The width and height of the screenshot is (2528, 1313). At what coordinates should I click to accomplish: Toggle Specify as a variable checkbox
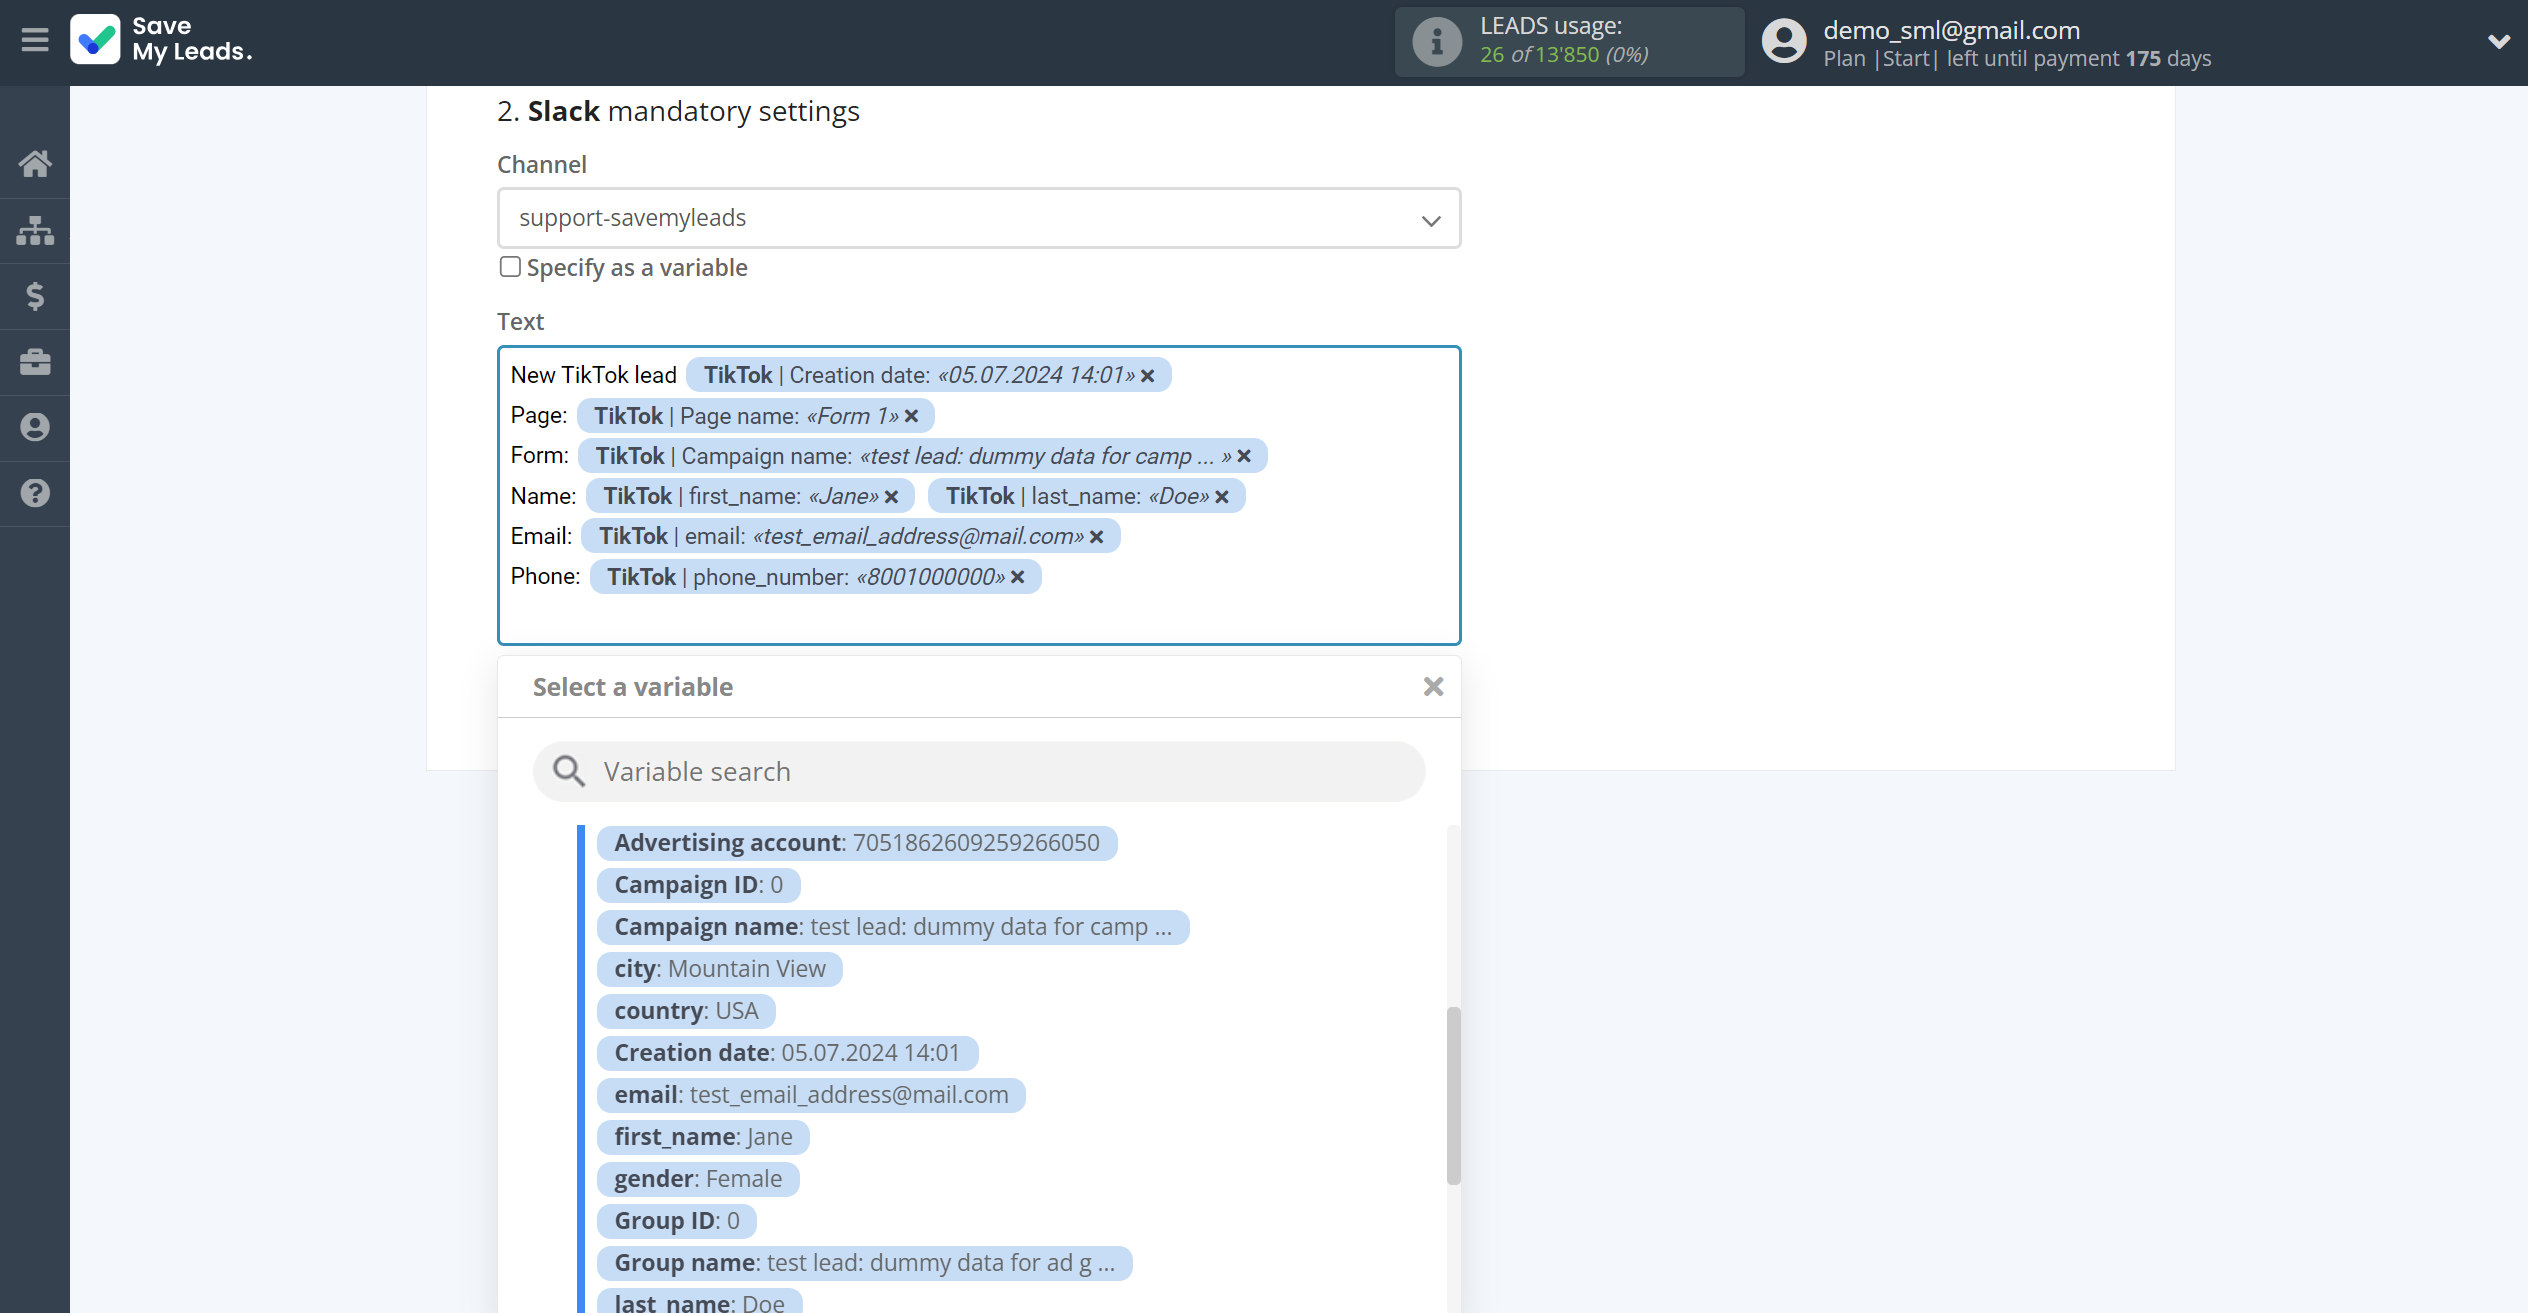tap(510, 267)
